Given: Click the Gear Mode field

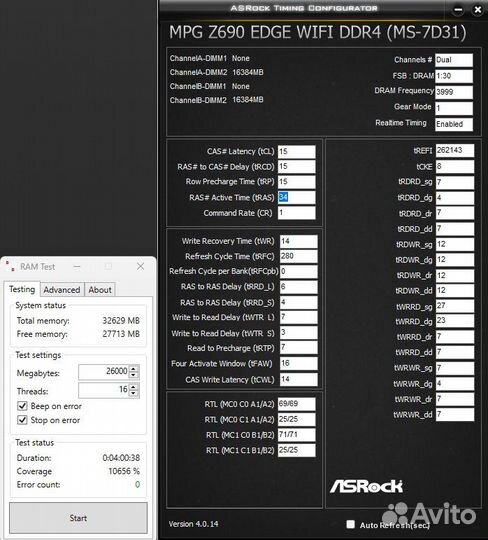Looking at the screenshot, I should (x=454, y=108).
